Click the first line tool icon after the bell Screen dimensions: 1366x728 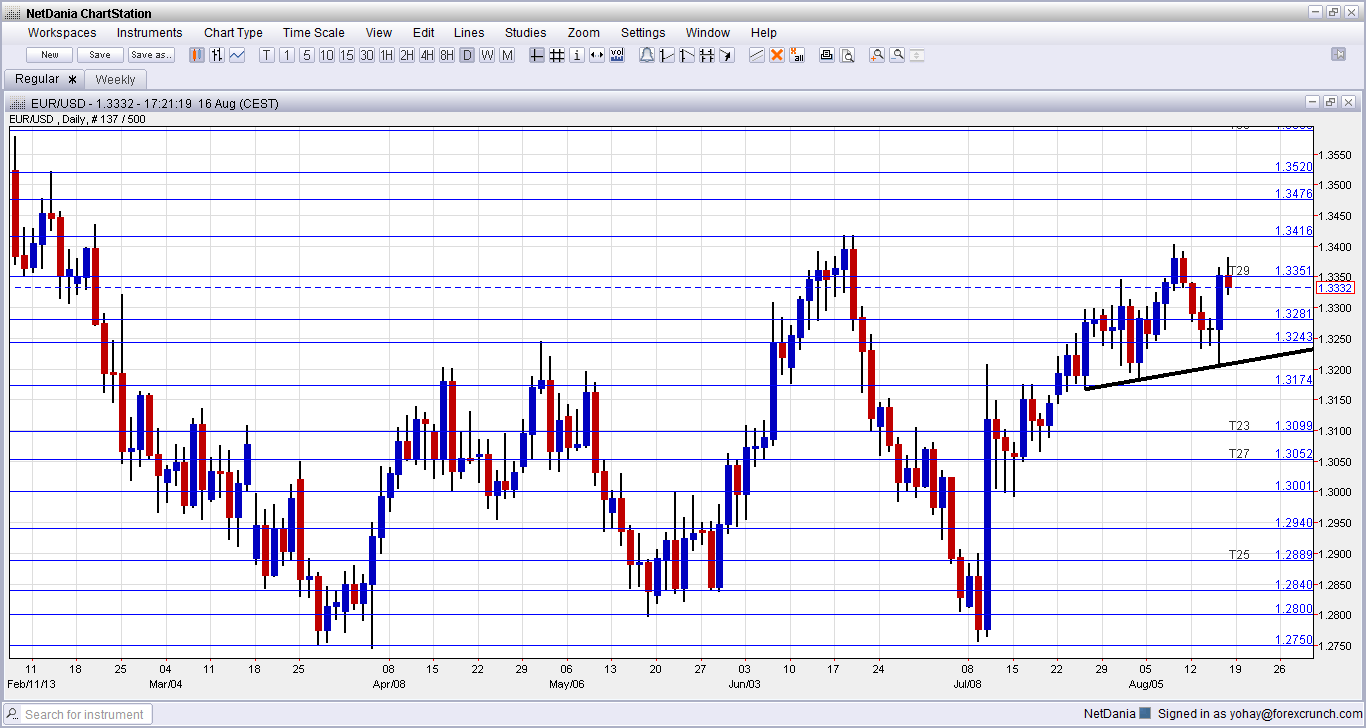click(667, 55)
